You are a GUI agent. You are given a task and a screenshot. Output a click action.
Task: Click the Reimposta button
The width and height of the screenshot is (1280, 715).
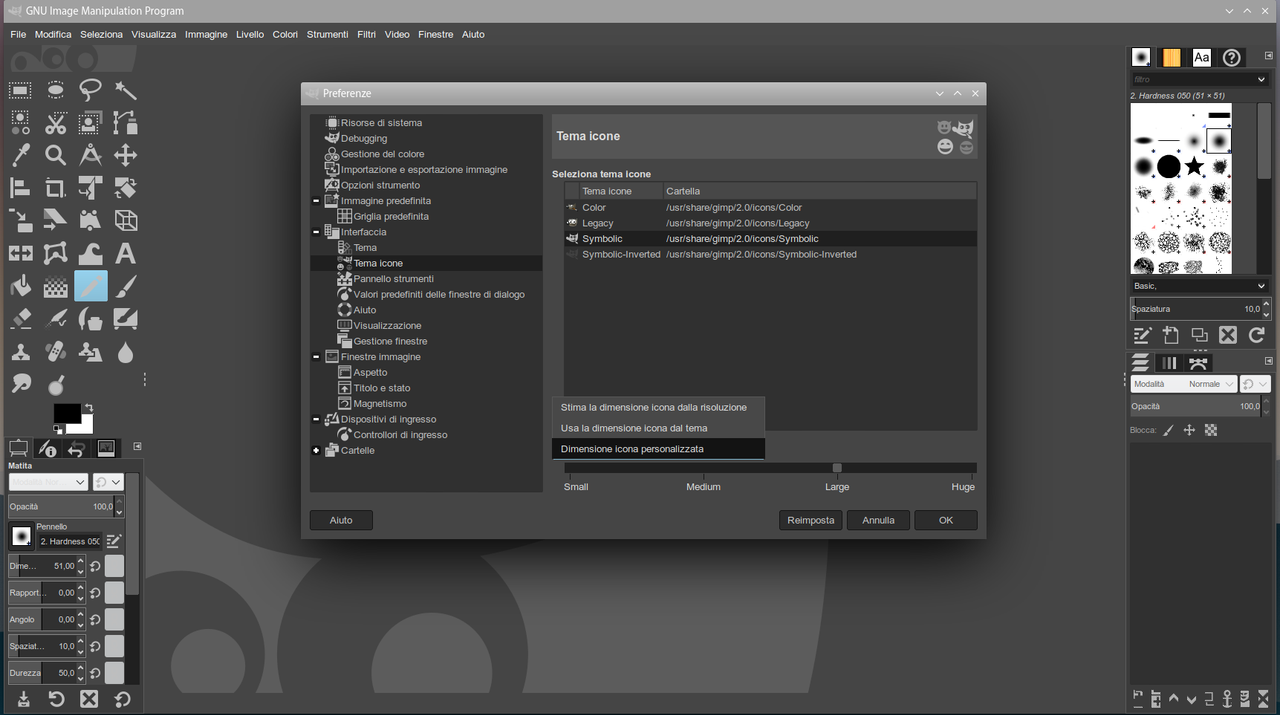(811, 520)
